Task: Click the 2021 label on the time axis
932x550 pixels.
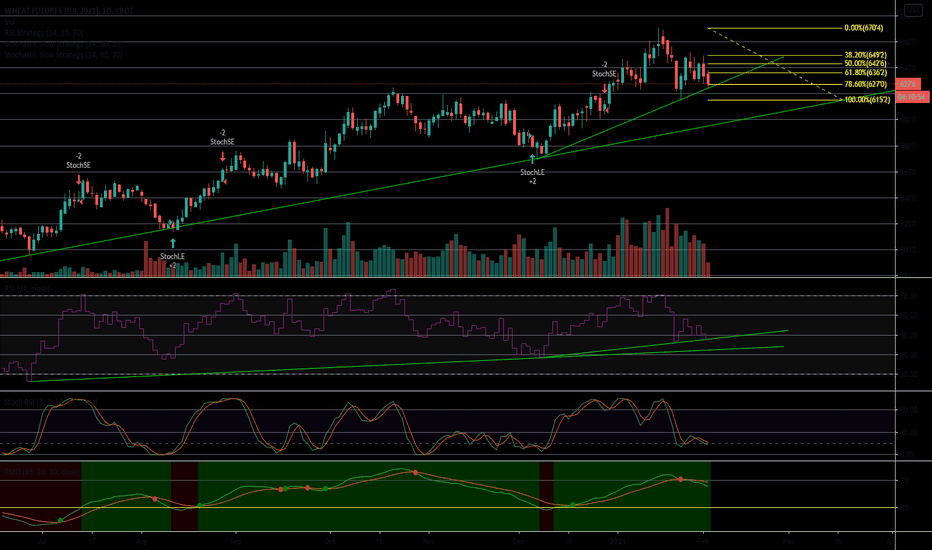Action: point(618,542)
